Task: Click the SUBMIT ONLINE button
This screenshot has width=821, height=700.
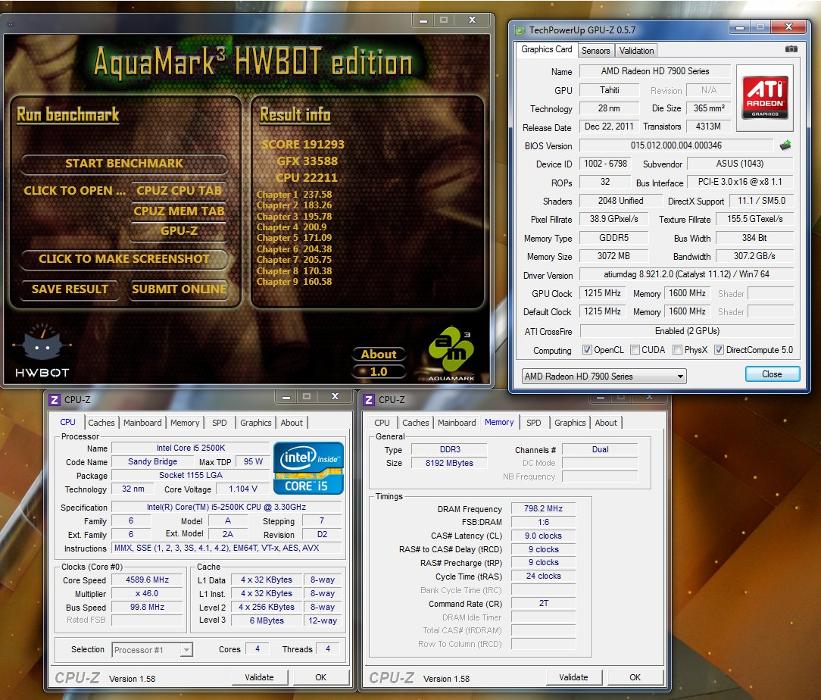Action: 179,289
